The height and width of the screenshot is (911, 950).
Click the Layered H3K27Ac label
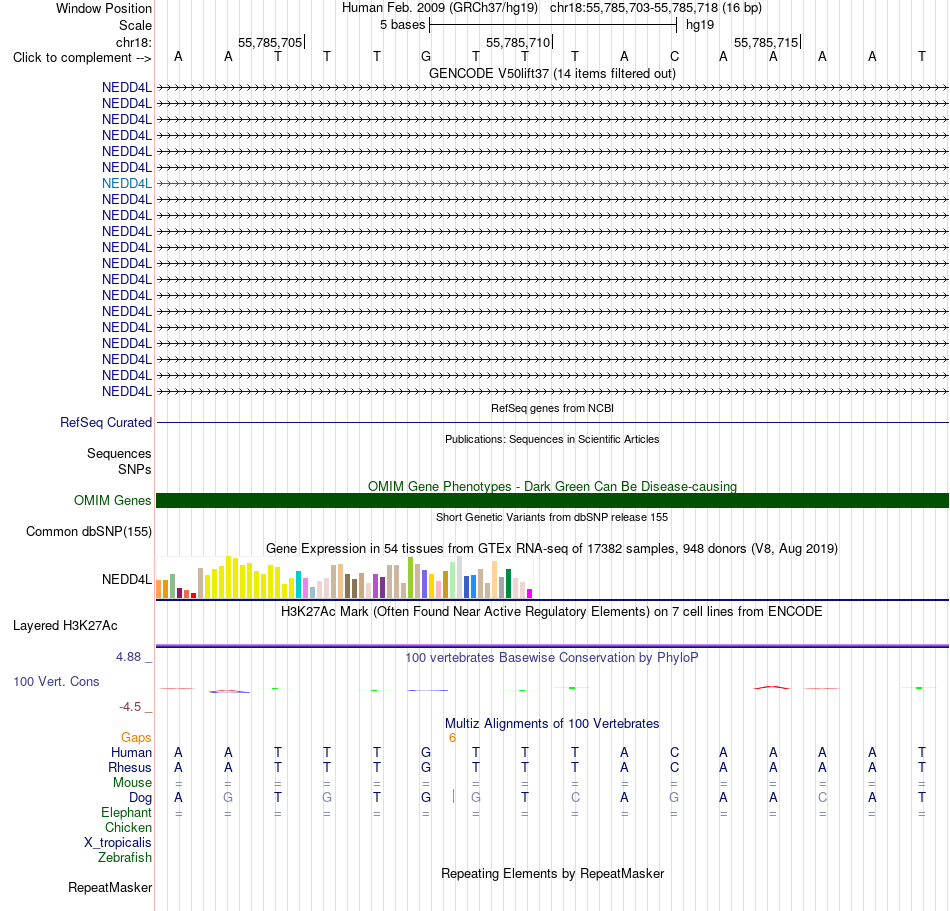65,626
